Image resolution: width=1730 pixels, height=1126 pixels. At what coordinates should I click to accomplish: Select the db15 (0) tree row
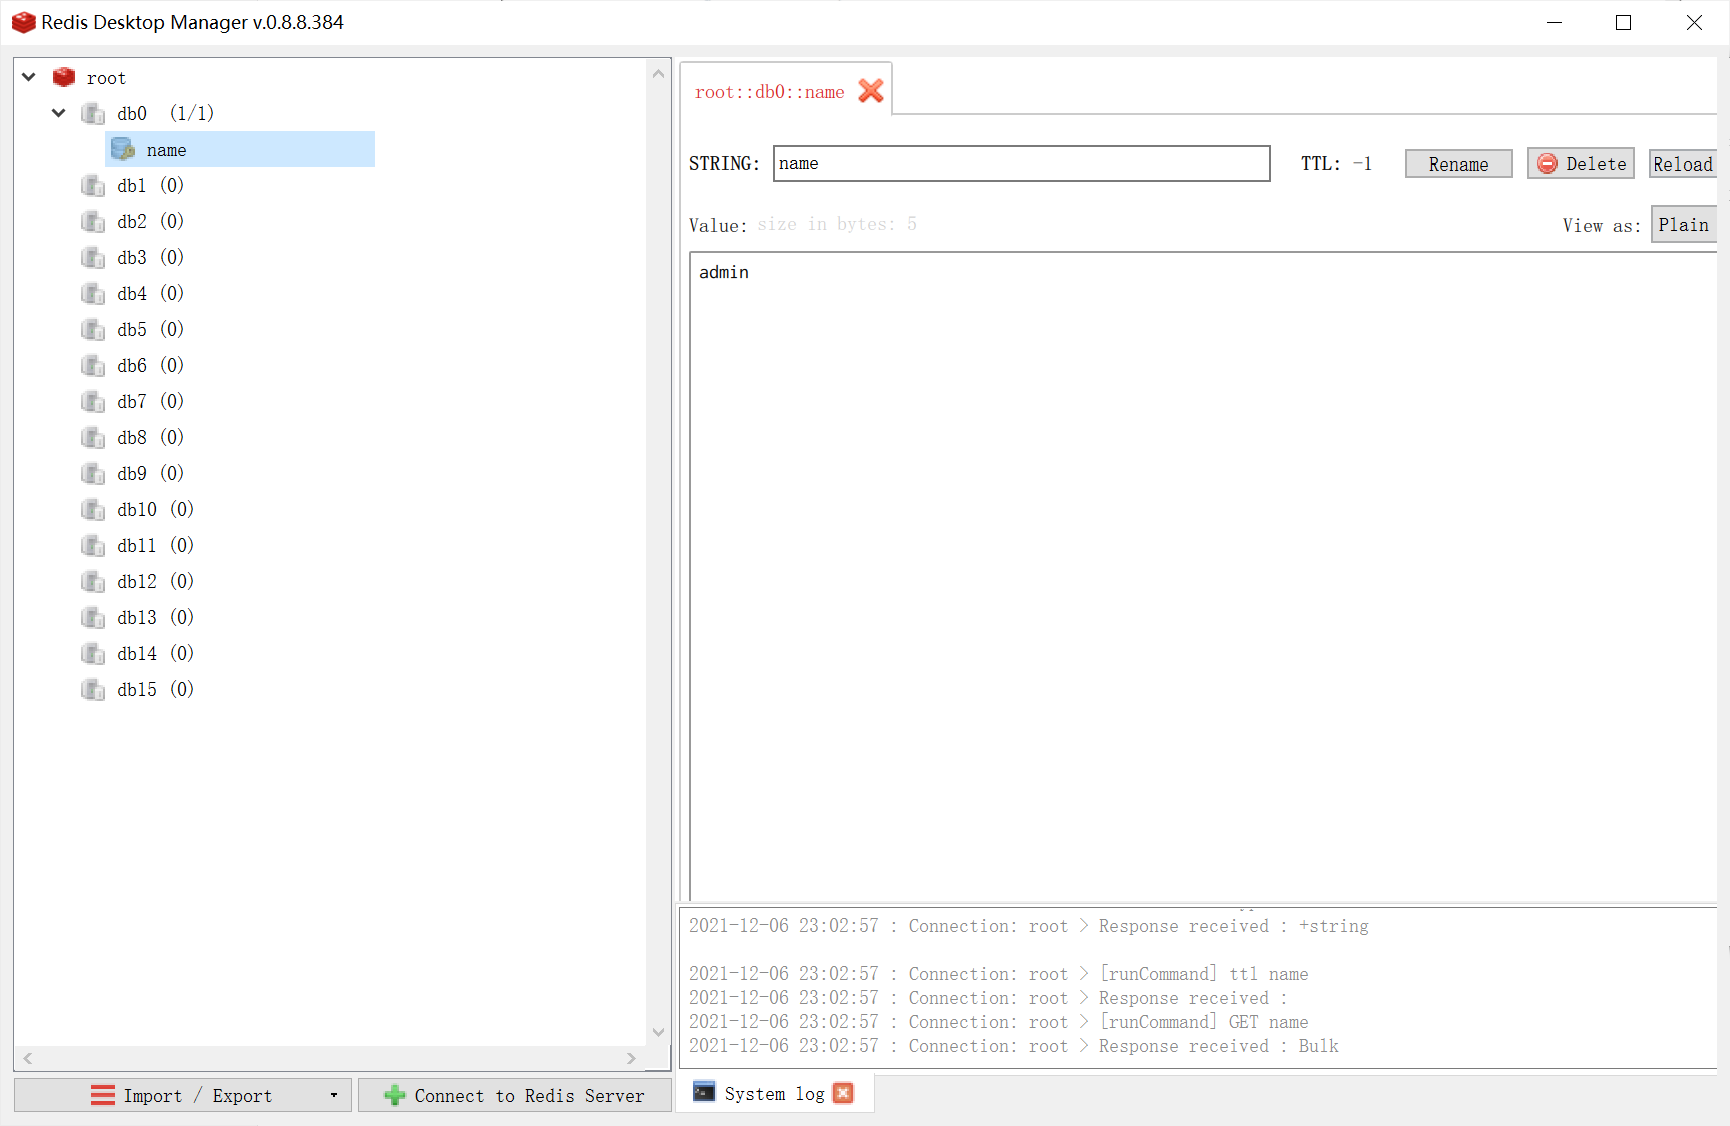point(138,689)
